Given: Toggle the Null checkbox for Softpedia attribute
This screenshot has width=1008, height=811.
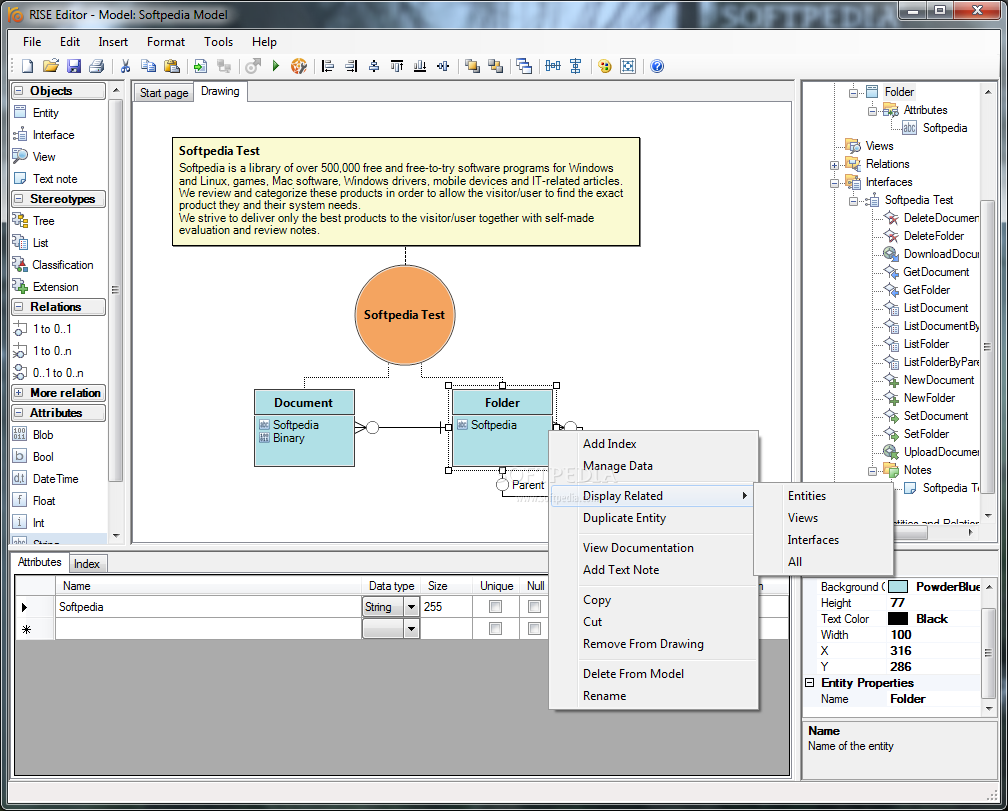Looking at the screenshot, I should 534,606.
